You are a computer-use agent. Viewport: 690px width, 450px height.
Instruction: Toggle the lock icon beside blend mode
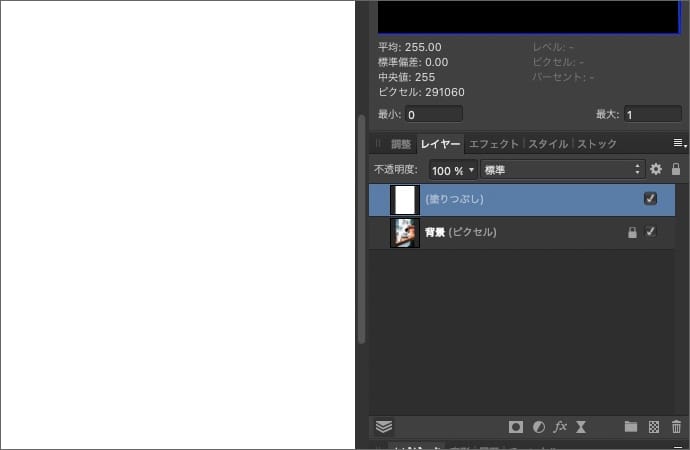coord(676,170)
